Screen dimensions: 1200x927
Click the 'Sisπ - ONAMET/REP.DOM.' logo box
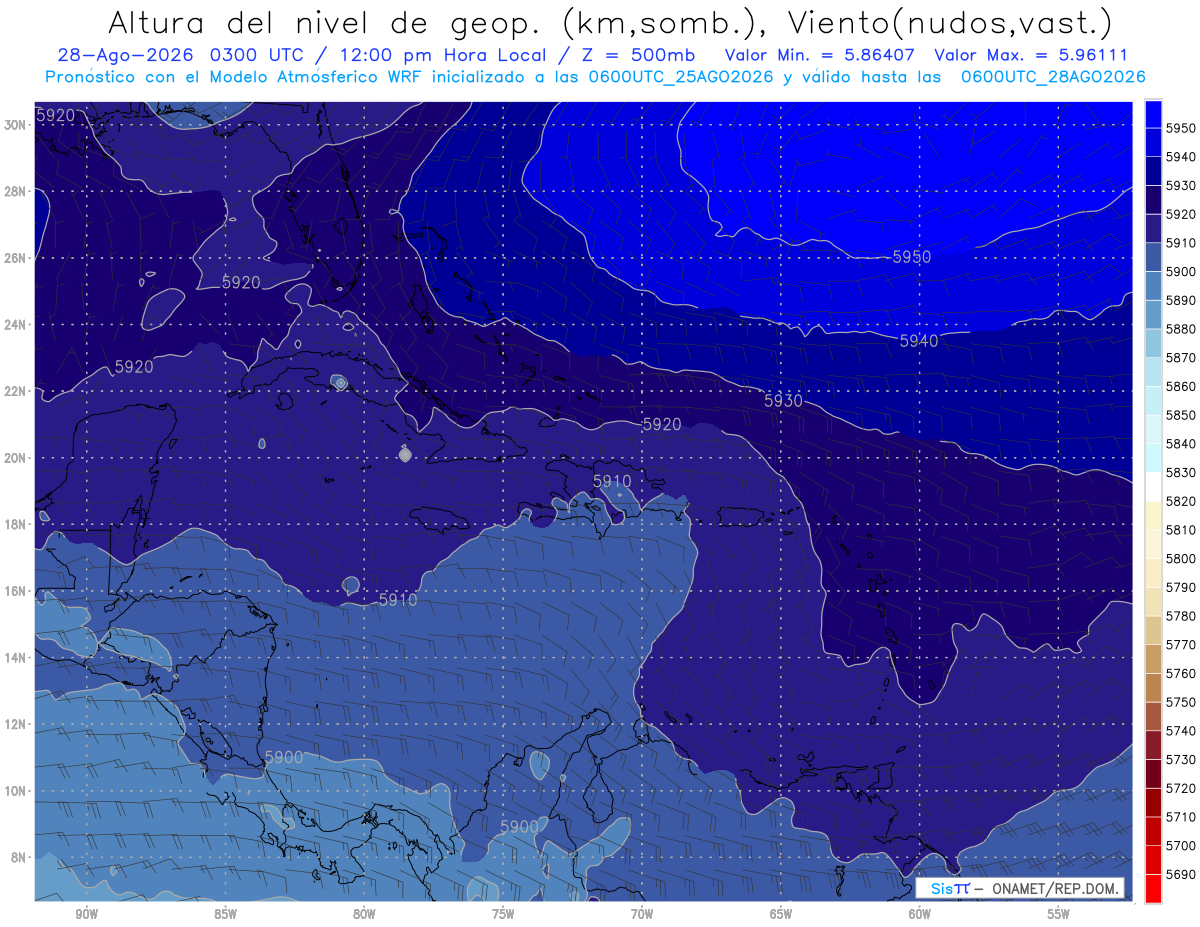[x=1021, y=888]
